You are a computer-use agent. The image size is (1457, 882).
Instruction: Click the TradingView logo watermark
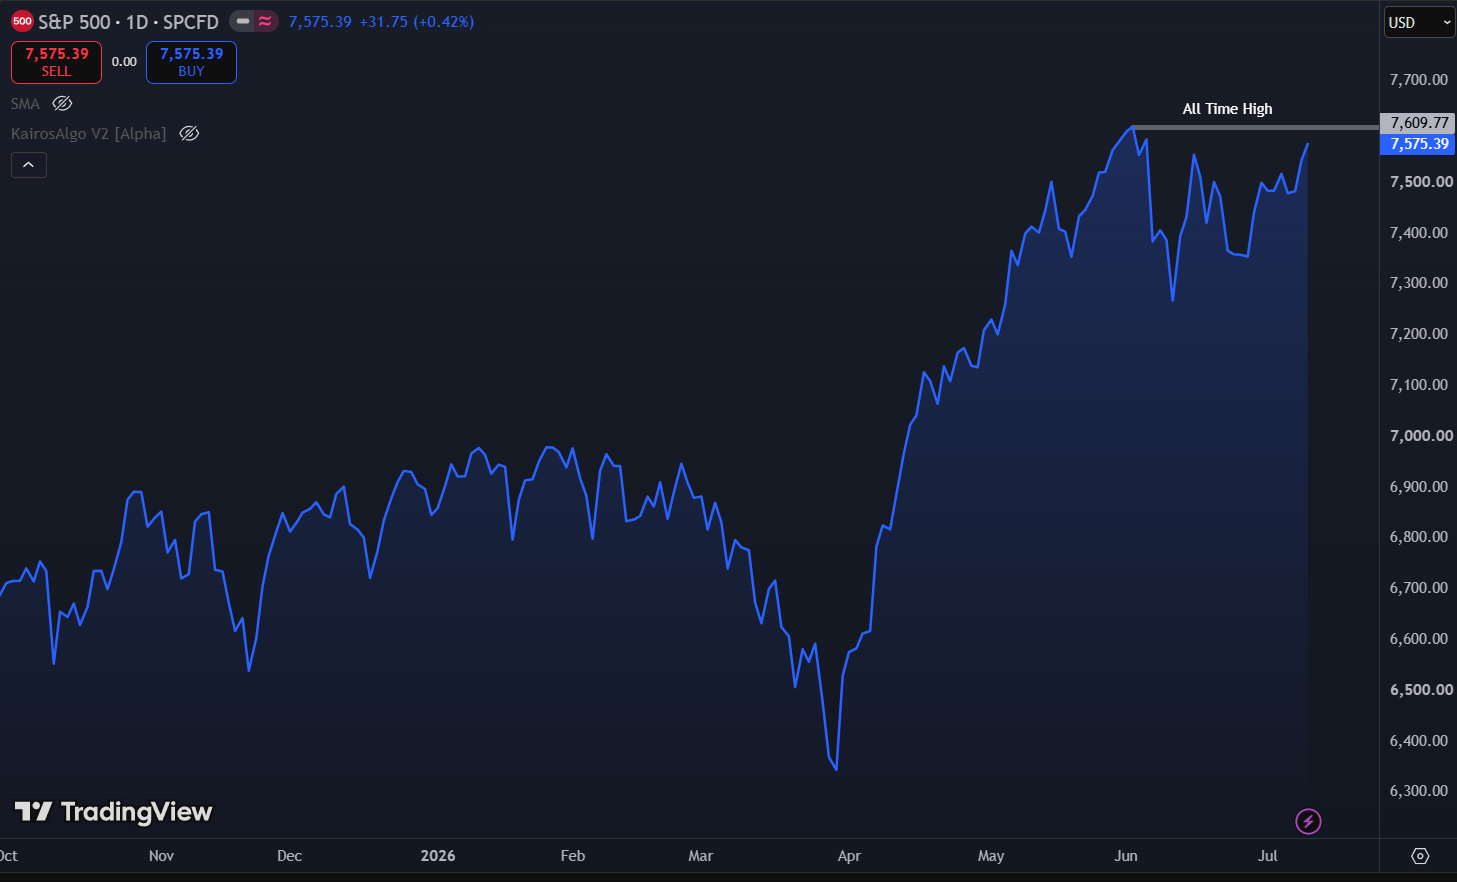coord(113,811)
